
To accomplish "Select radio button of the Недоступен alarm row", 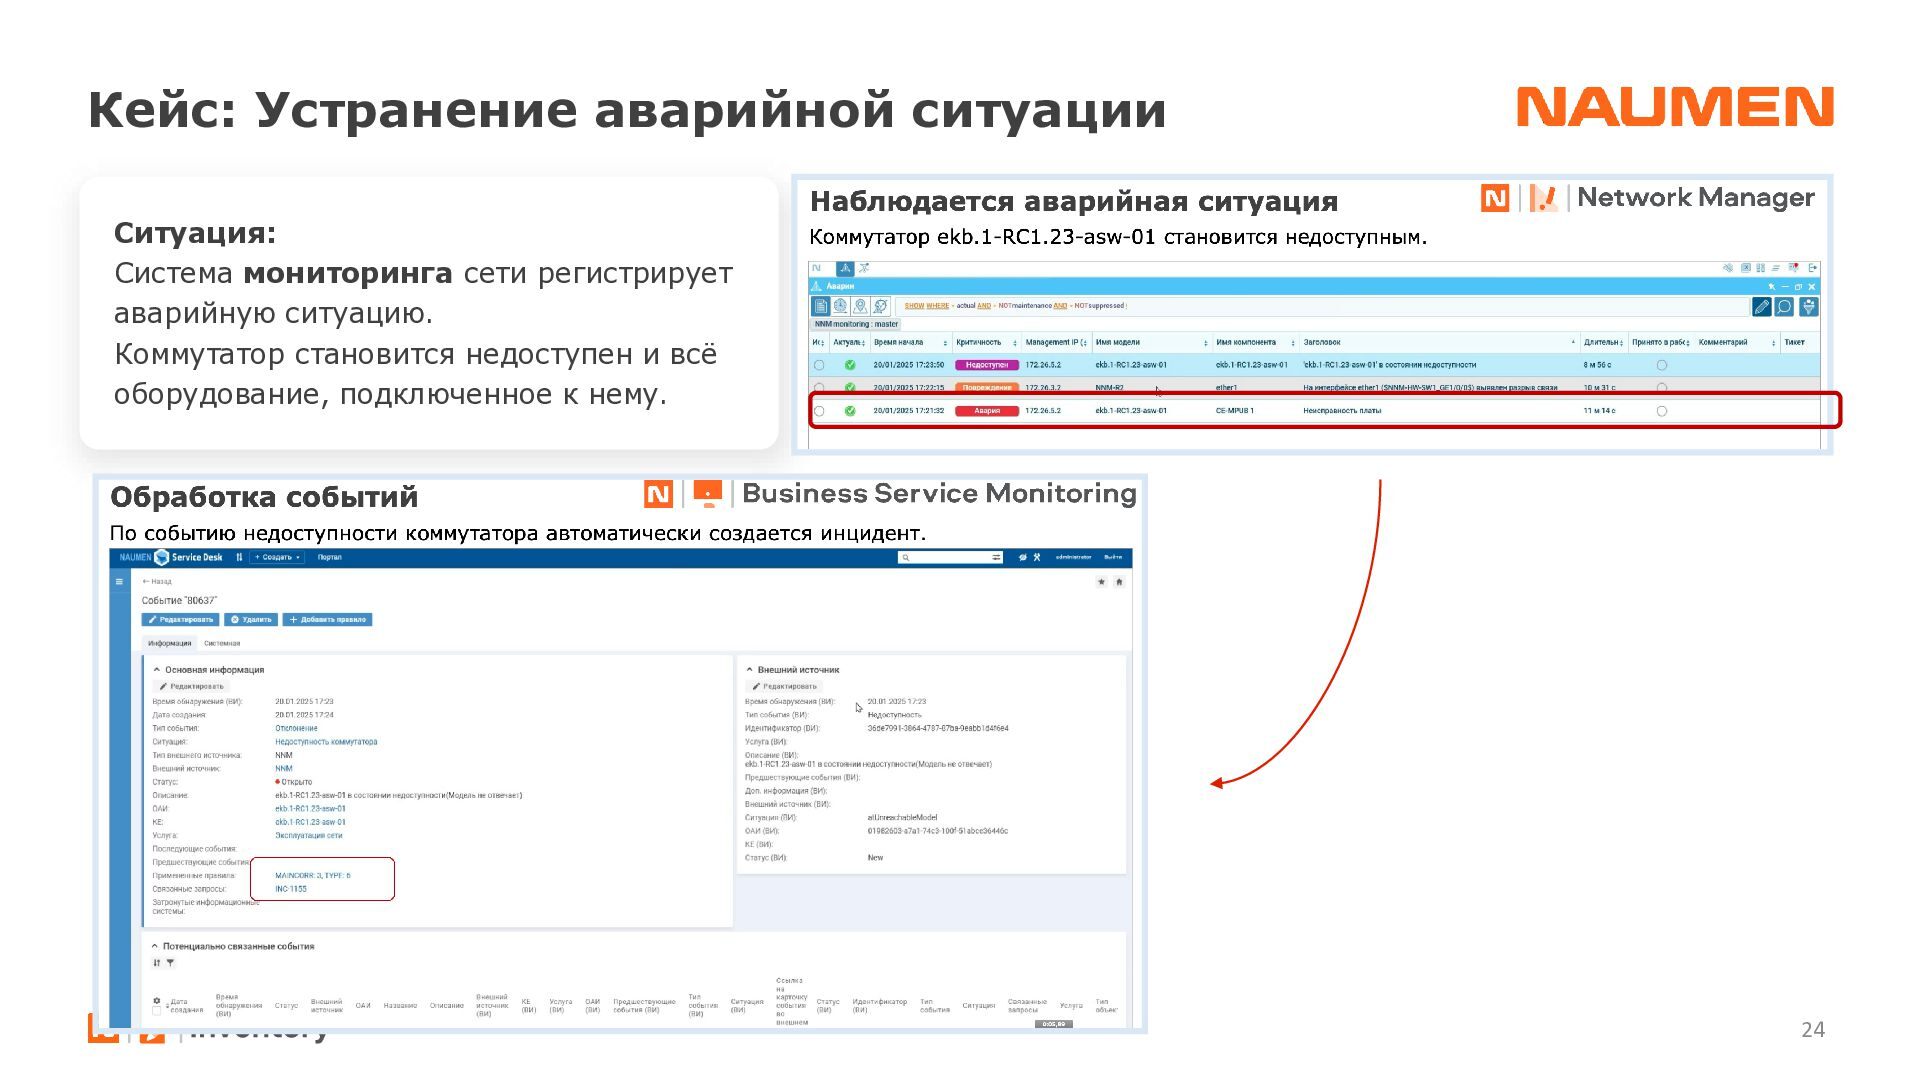I will 819,365.
